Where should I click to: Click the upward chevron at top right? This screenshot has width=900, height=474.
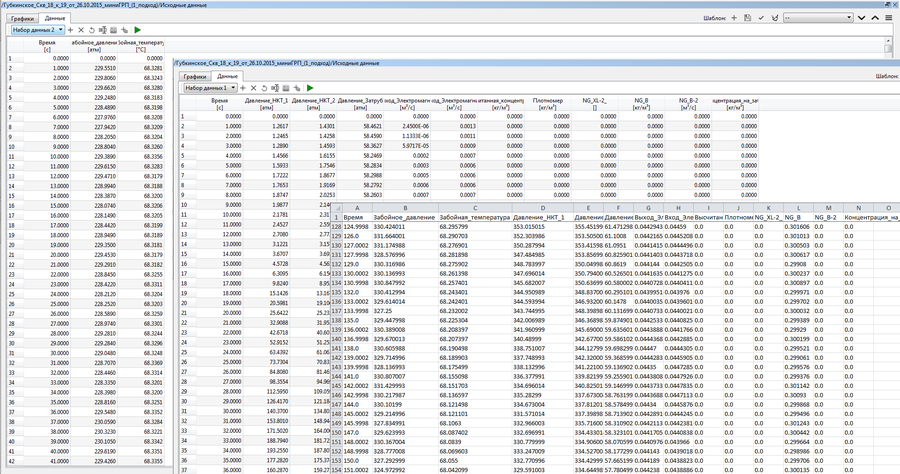(x=873, y=18)
